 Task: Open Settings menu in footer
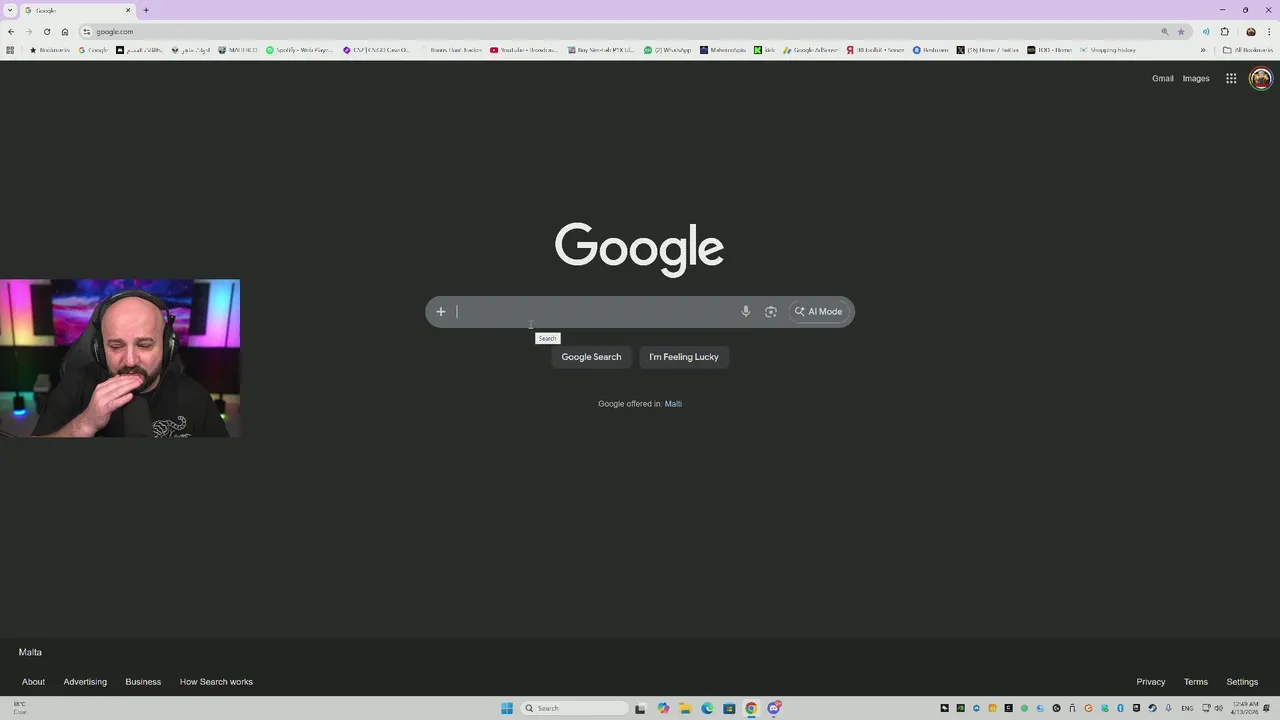(x=1242, y=682)
